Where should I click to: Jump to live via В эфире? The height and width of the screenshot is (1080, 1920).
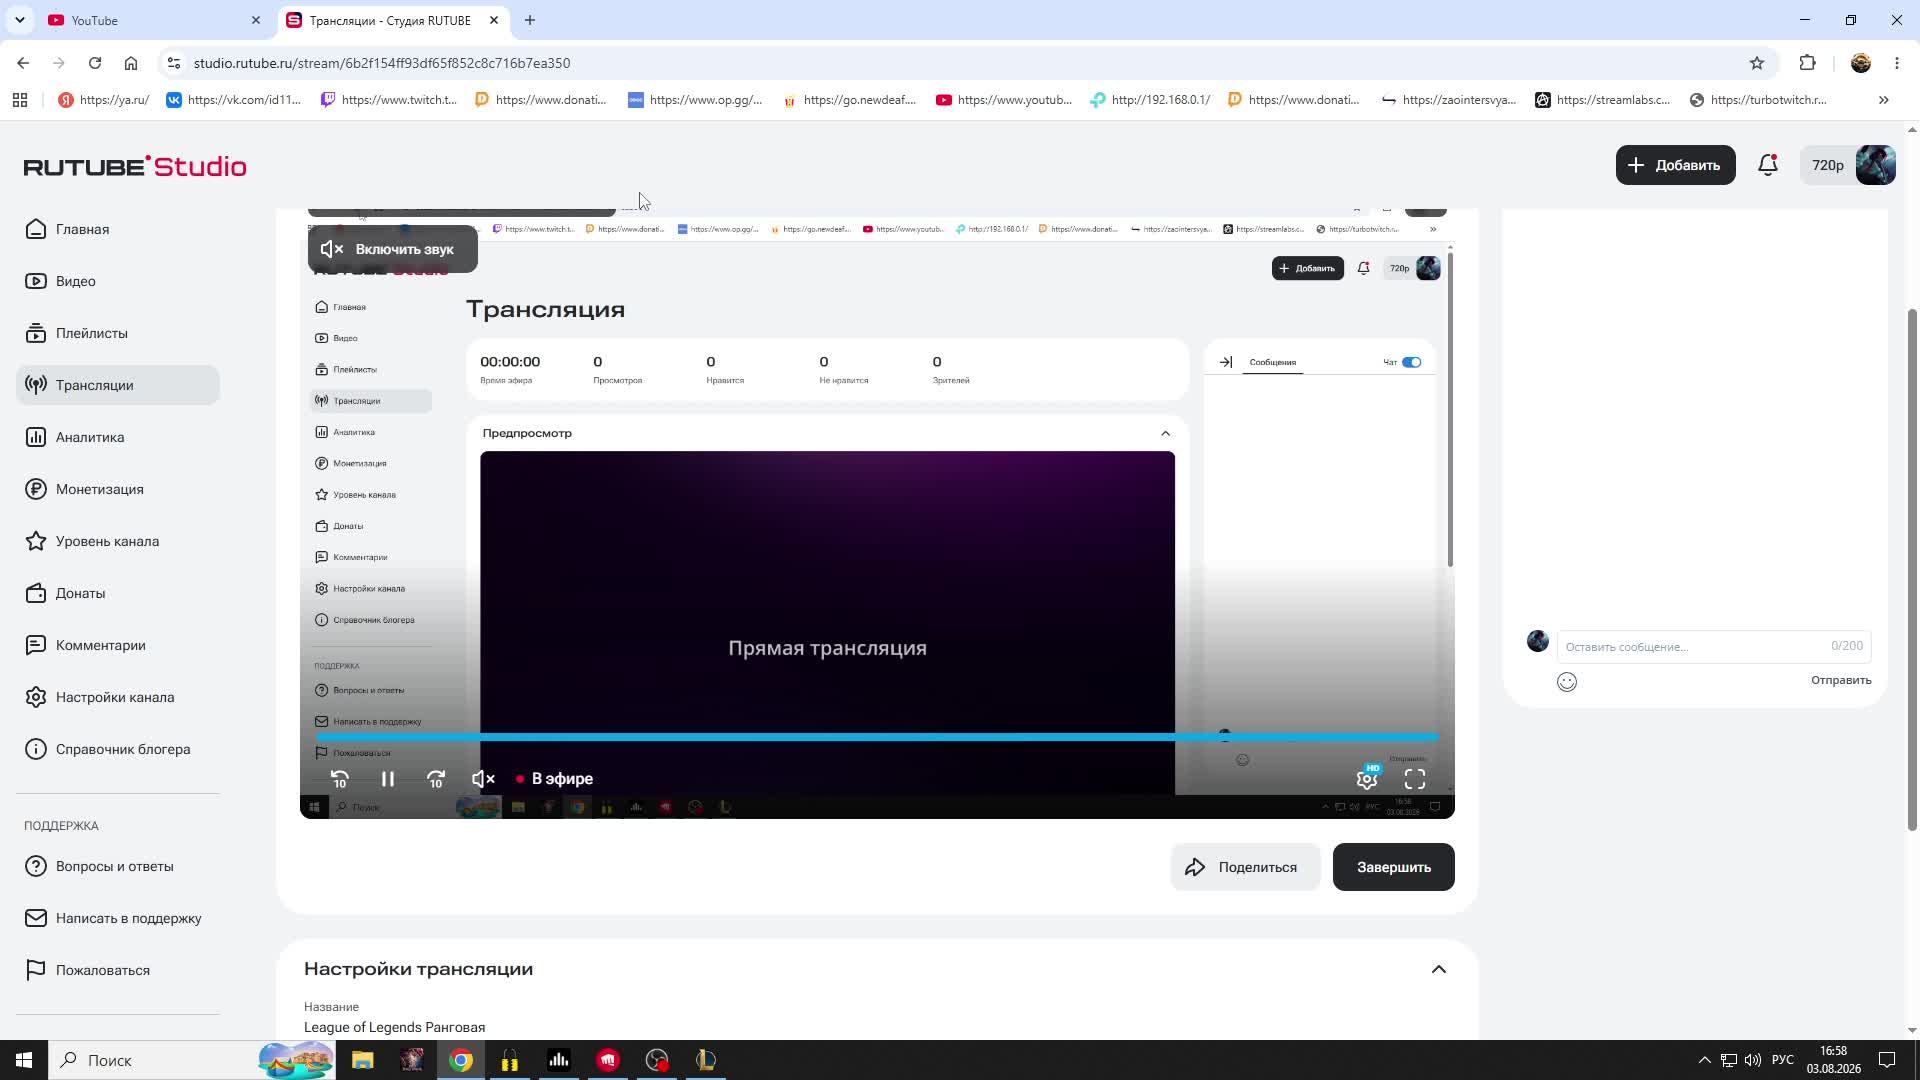pyautogui.click(x=554, y=779)
